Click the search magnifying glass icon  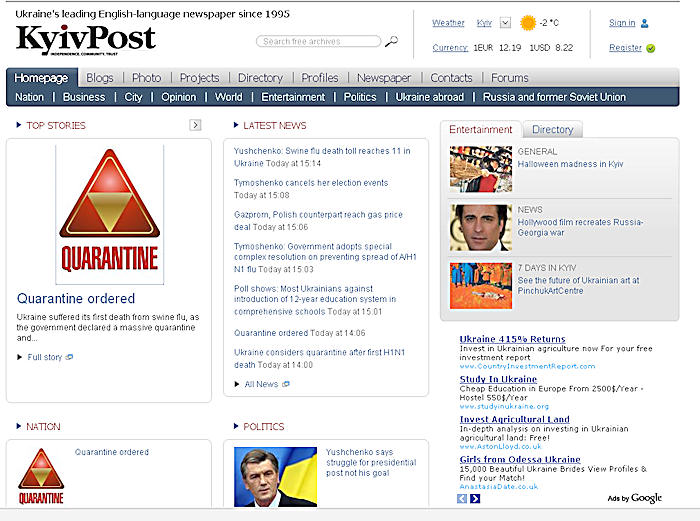[x=392, y=42]
